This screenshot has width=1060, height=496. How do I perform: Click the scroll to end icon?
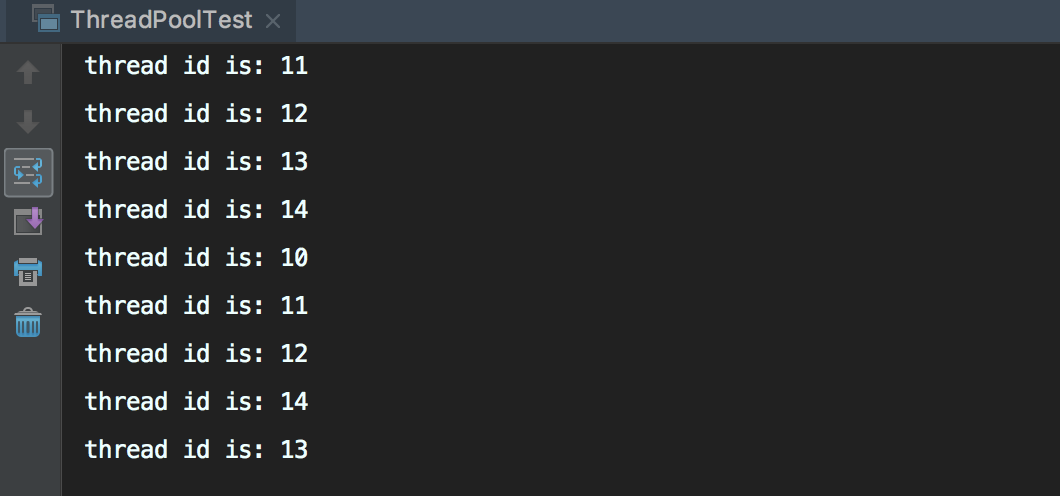point(28,222)
